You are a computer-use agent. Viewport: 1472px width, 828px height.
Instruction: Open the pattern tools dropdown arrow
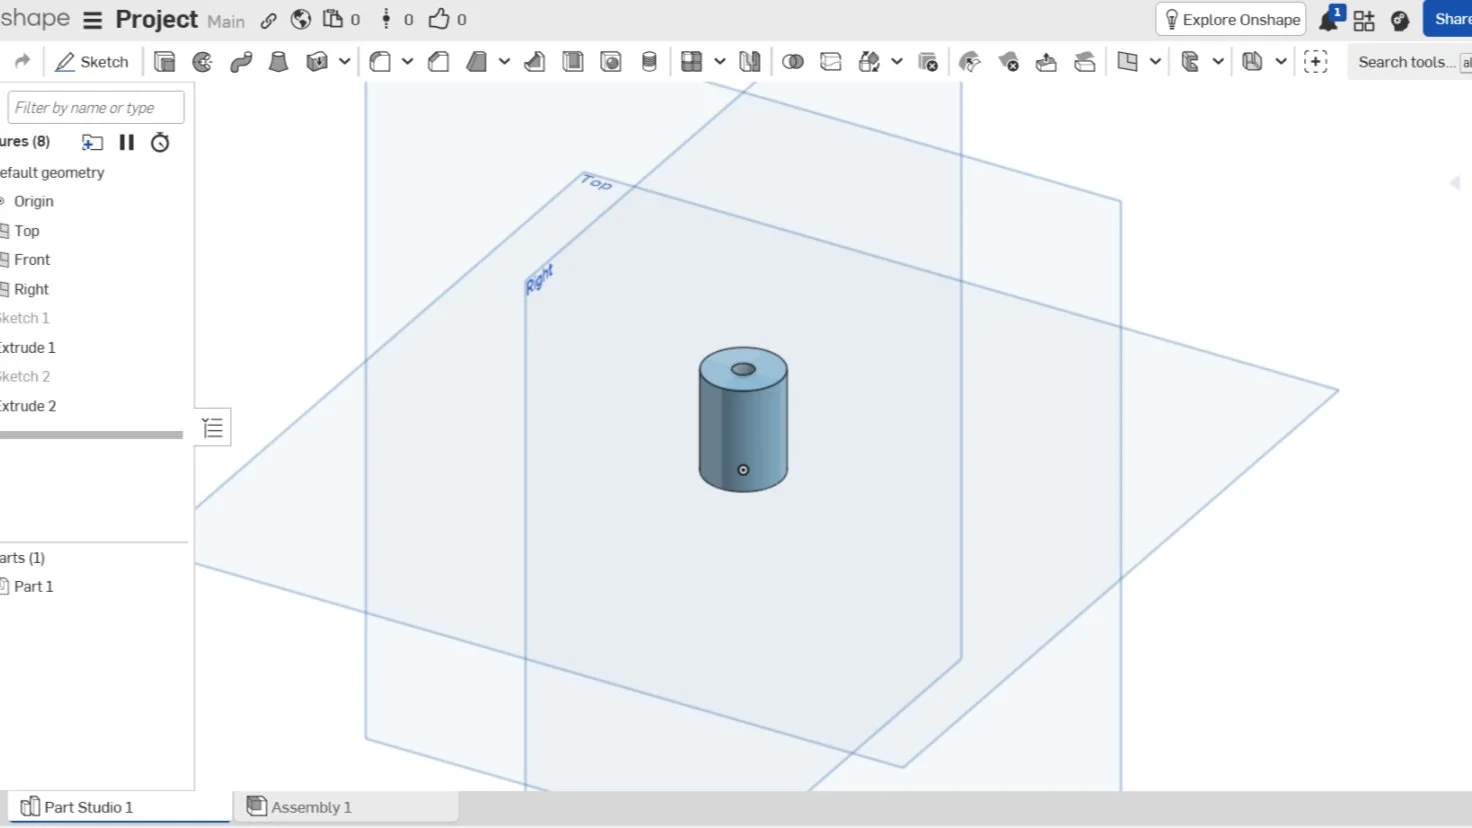[x=719, y=62]
